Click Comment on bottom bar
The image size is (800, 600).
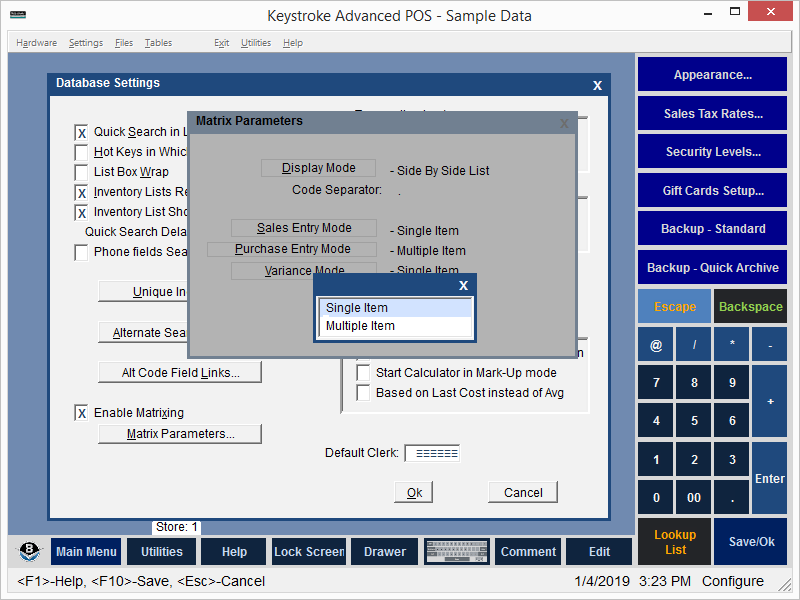click(528, 552)
